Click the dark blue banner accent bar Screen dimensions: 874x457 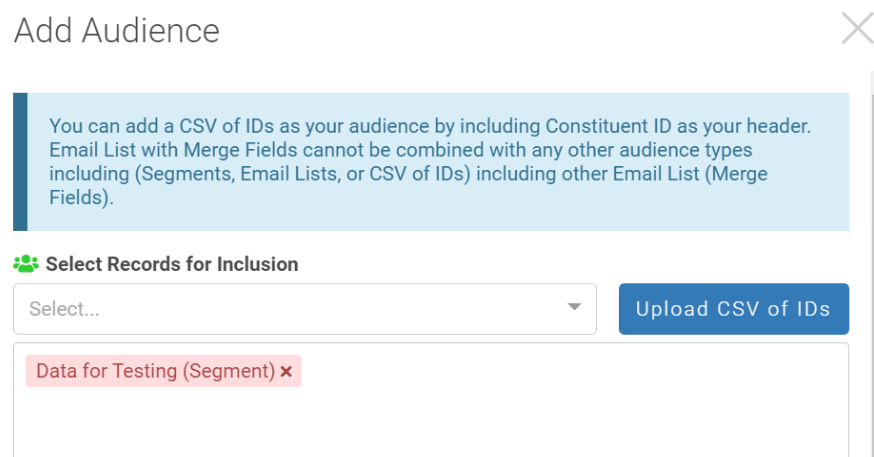point(20,162)
